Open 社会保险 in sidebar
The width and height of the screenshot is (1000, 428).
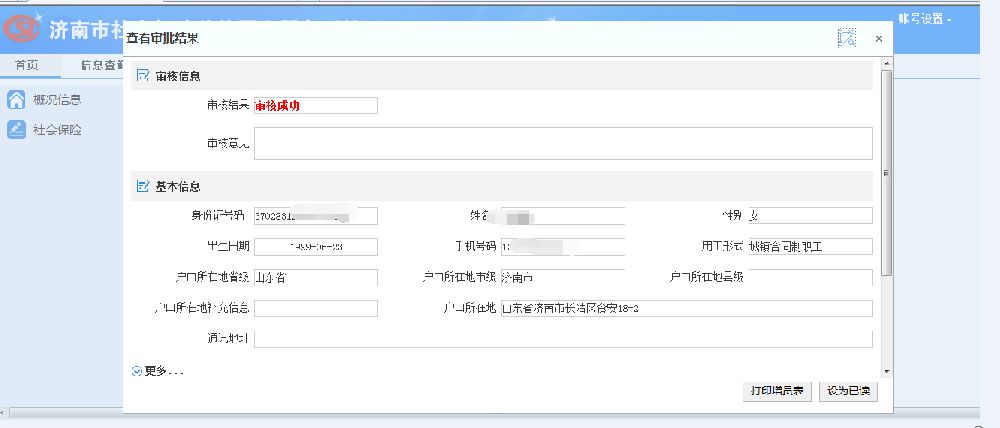pyautogui.click(x=57, y=129)
